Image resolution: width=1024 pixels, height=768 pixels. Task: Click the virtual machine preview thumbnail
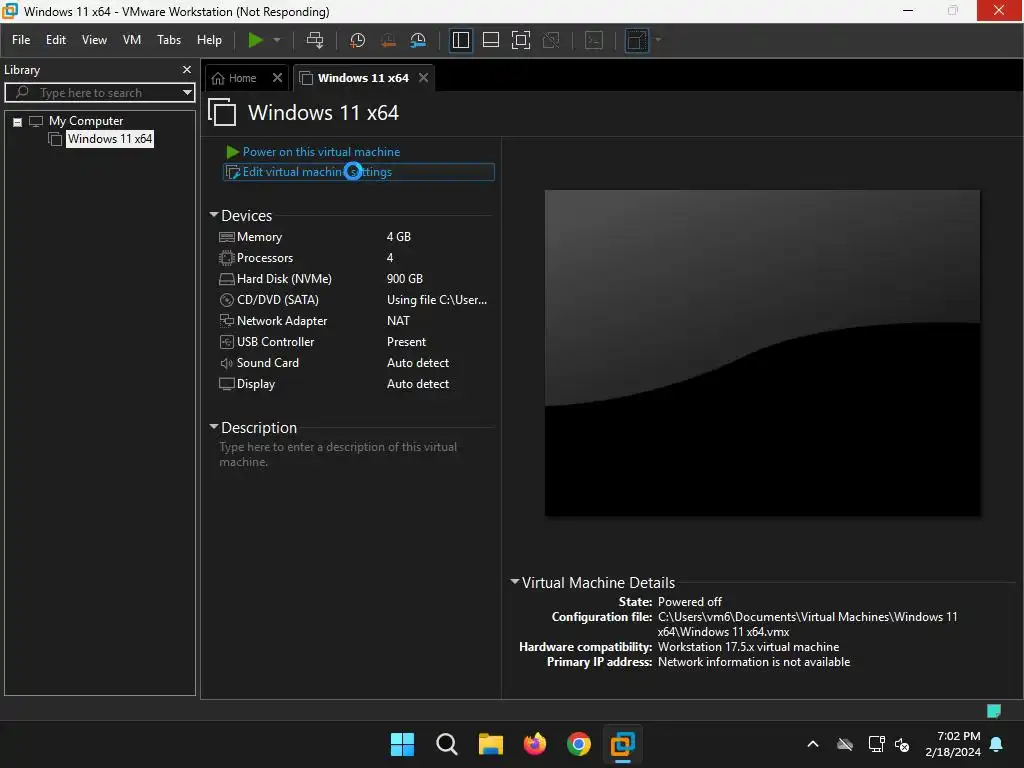coord(762,353)
